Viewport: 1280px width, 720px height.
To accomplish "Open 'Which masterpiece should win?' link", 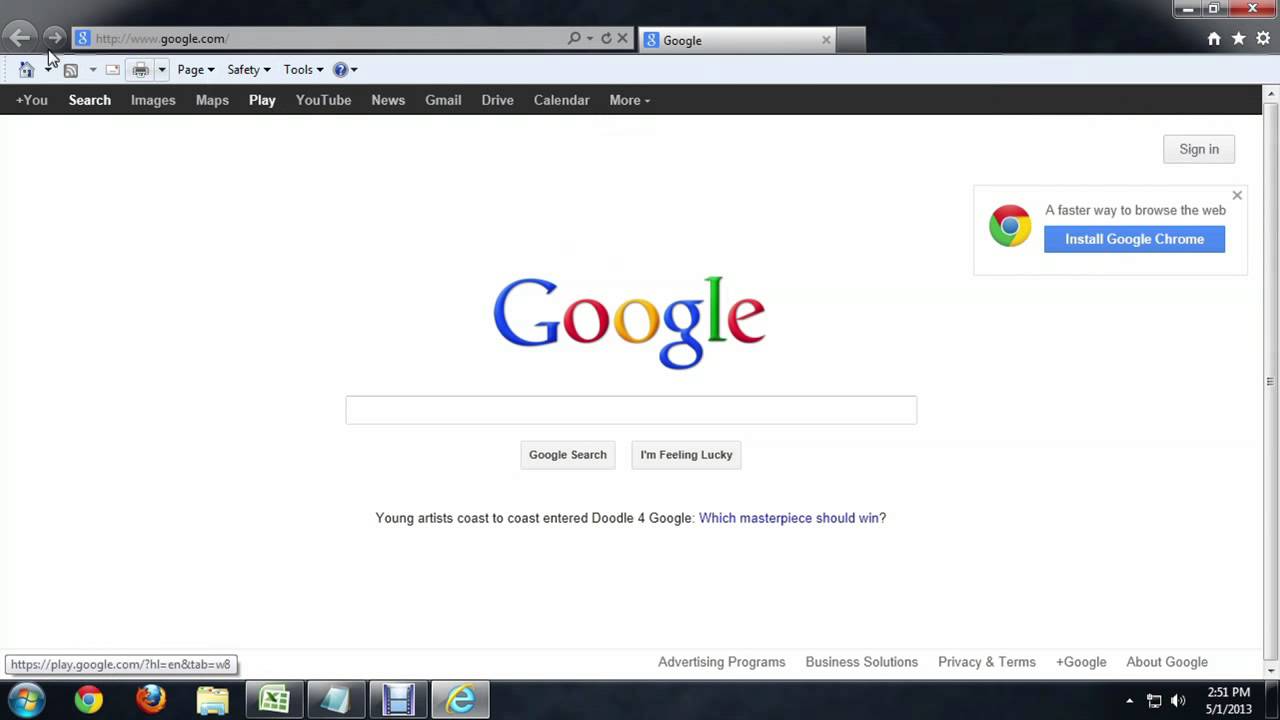I will coord(792,518).
